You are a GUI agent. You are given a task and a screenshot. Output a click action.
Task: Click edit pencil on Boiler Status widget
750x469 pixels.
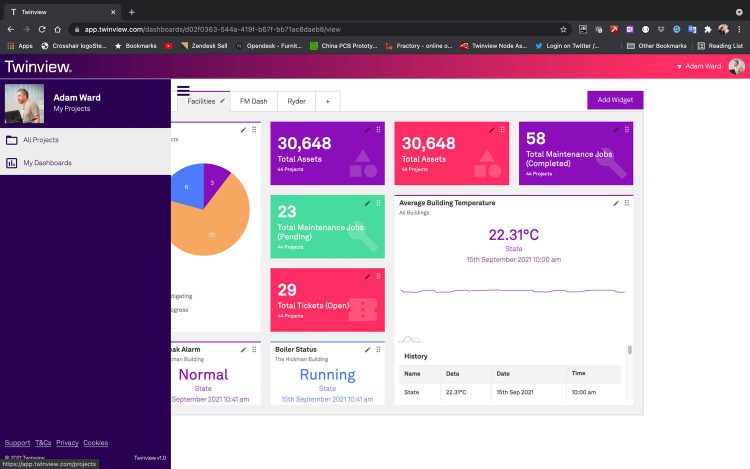tap(368, 349)
